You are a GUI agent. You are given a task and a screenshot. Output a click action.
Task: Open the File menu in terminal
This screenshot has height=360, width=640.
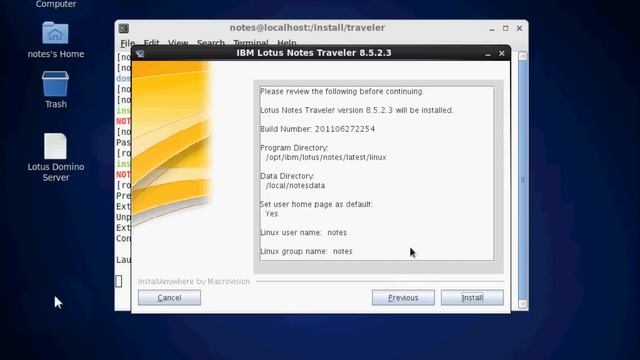tap(127, 43)
